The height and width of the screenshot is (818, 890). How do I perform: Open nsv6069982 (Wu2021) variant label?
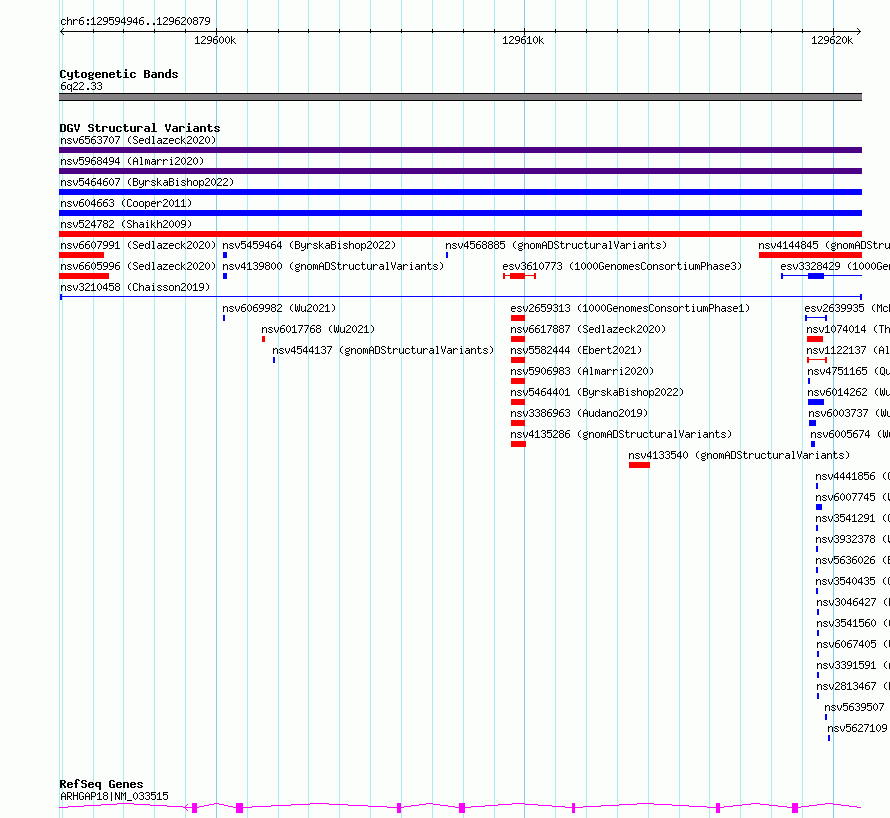pos(279,308)
